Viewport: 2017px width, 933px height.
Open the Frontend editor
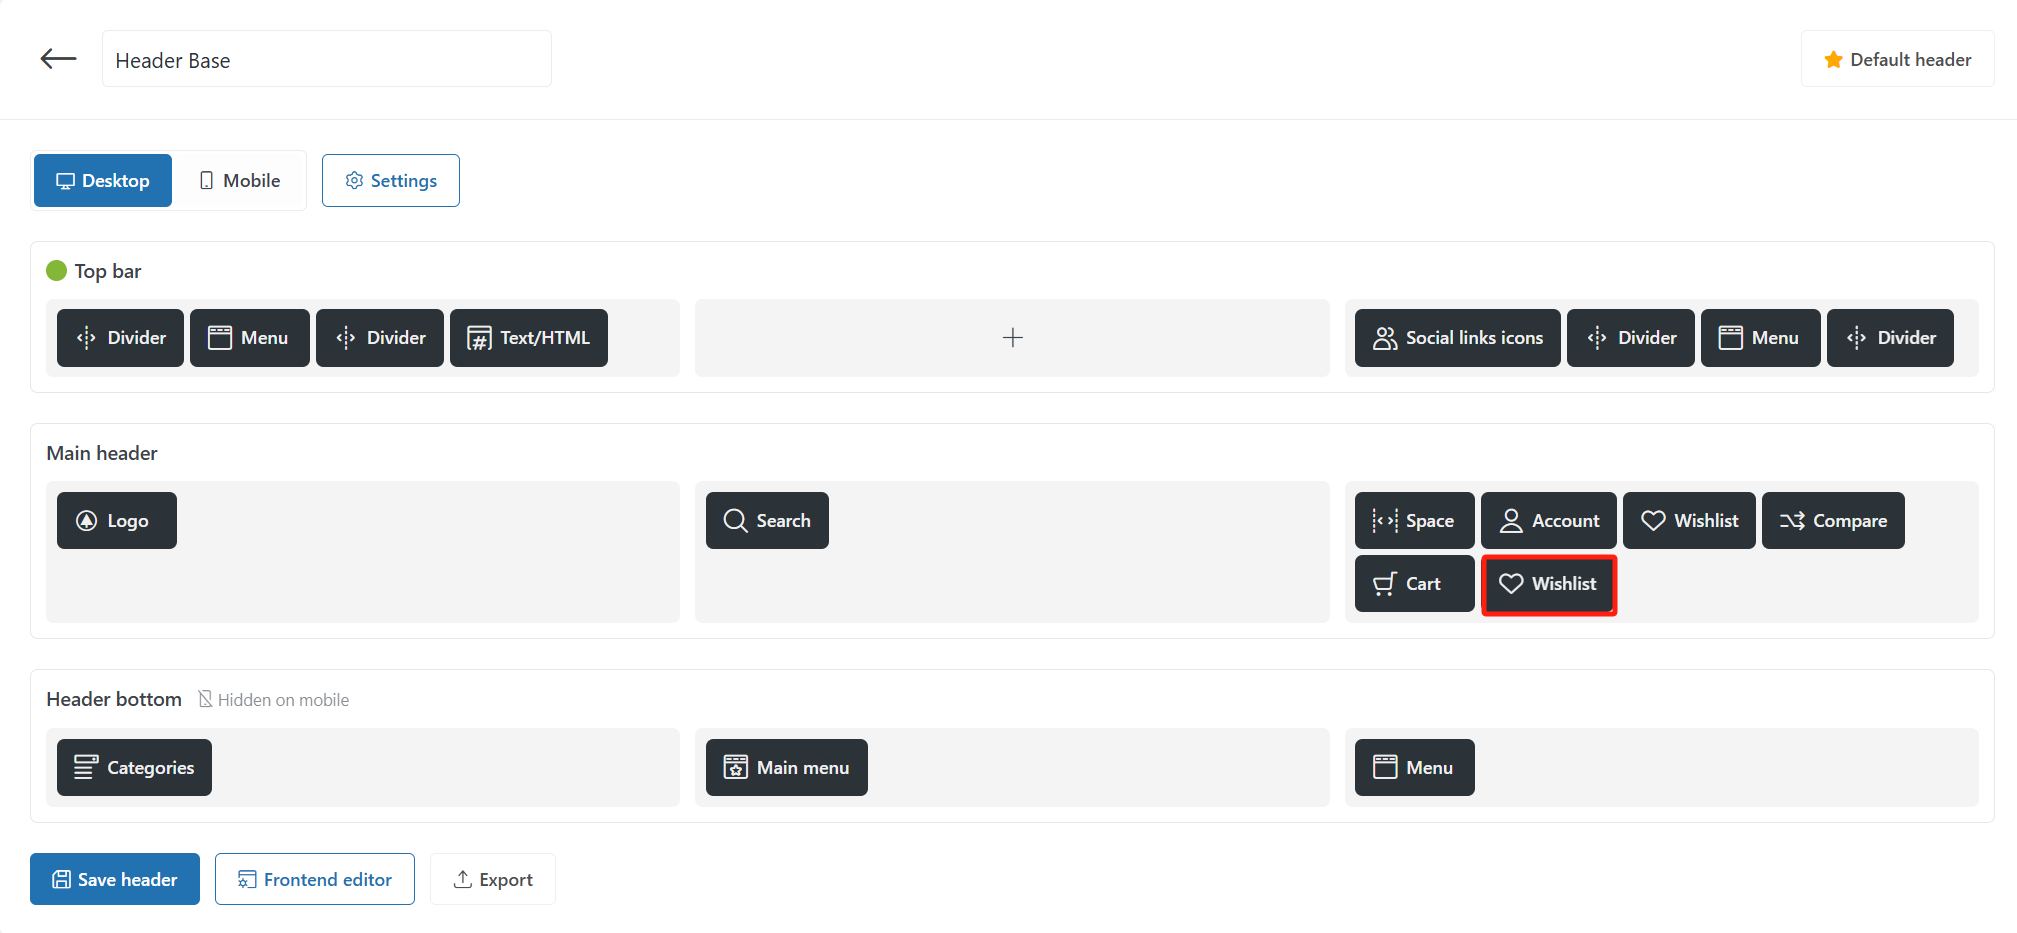(x=315, y=880)
